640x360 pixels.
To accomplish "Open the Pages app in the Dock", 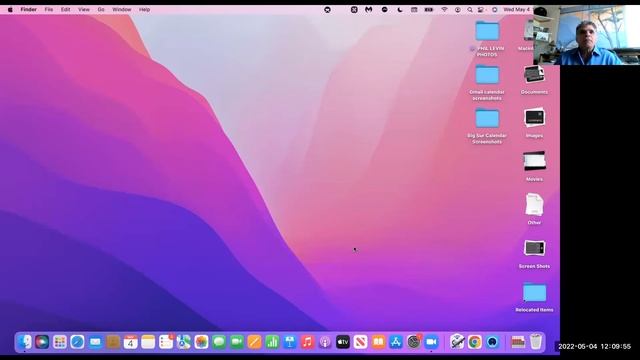I will 254,342.
